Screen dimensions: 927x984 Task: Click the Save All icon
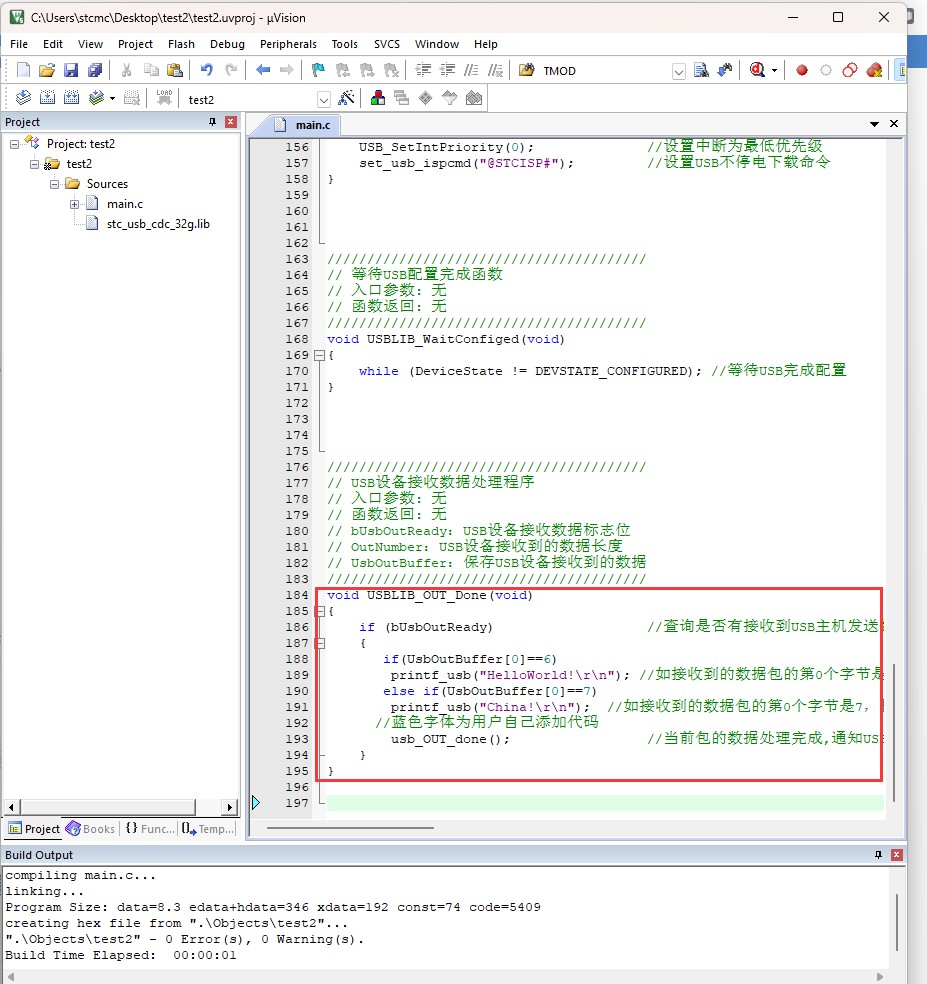[x=95, y=70]
